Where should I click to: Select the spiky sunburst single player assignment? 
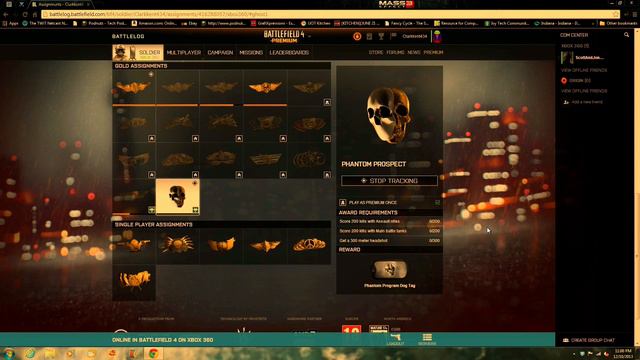[x=178, y=245]
